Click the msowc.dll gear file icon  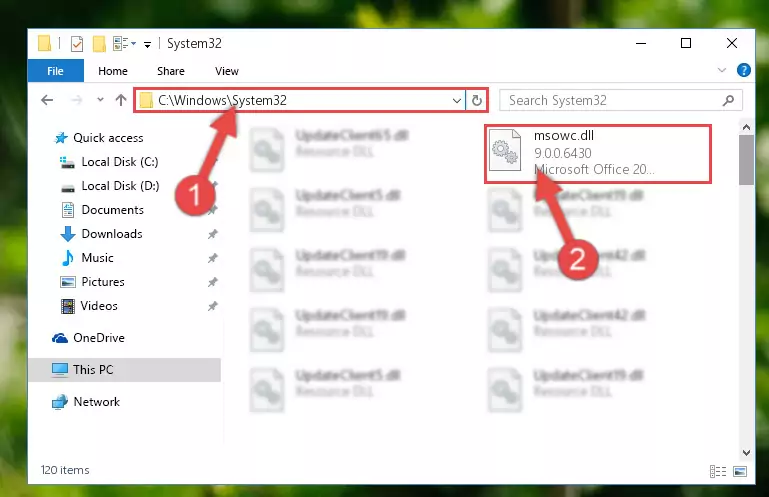pyautogui.click(x=505, y=150)
